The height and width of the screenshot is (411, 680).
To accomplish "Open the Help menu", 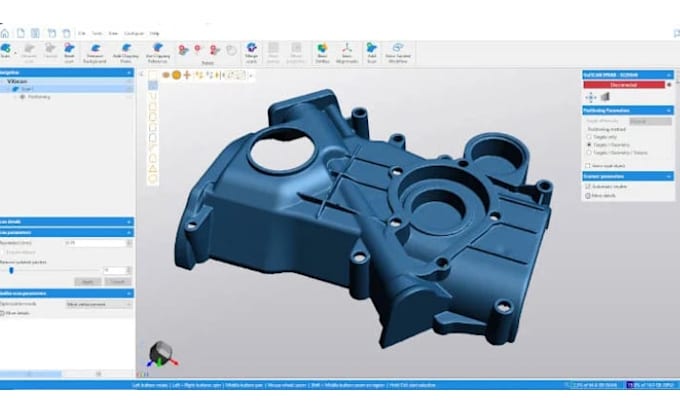I will [x=154, y=33].
